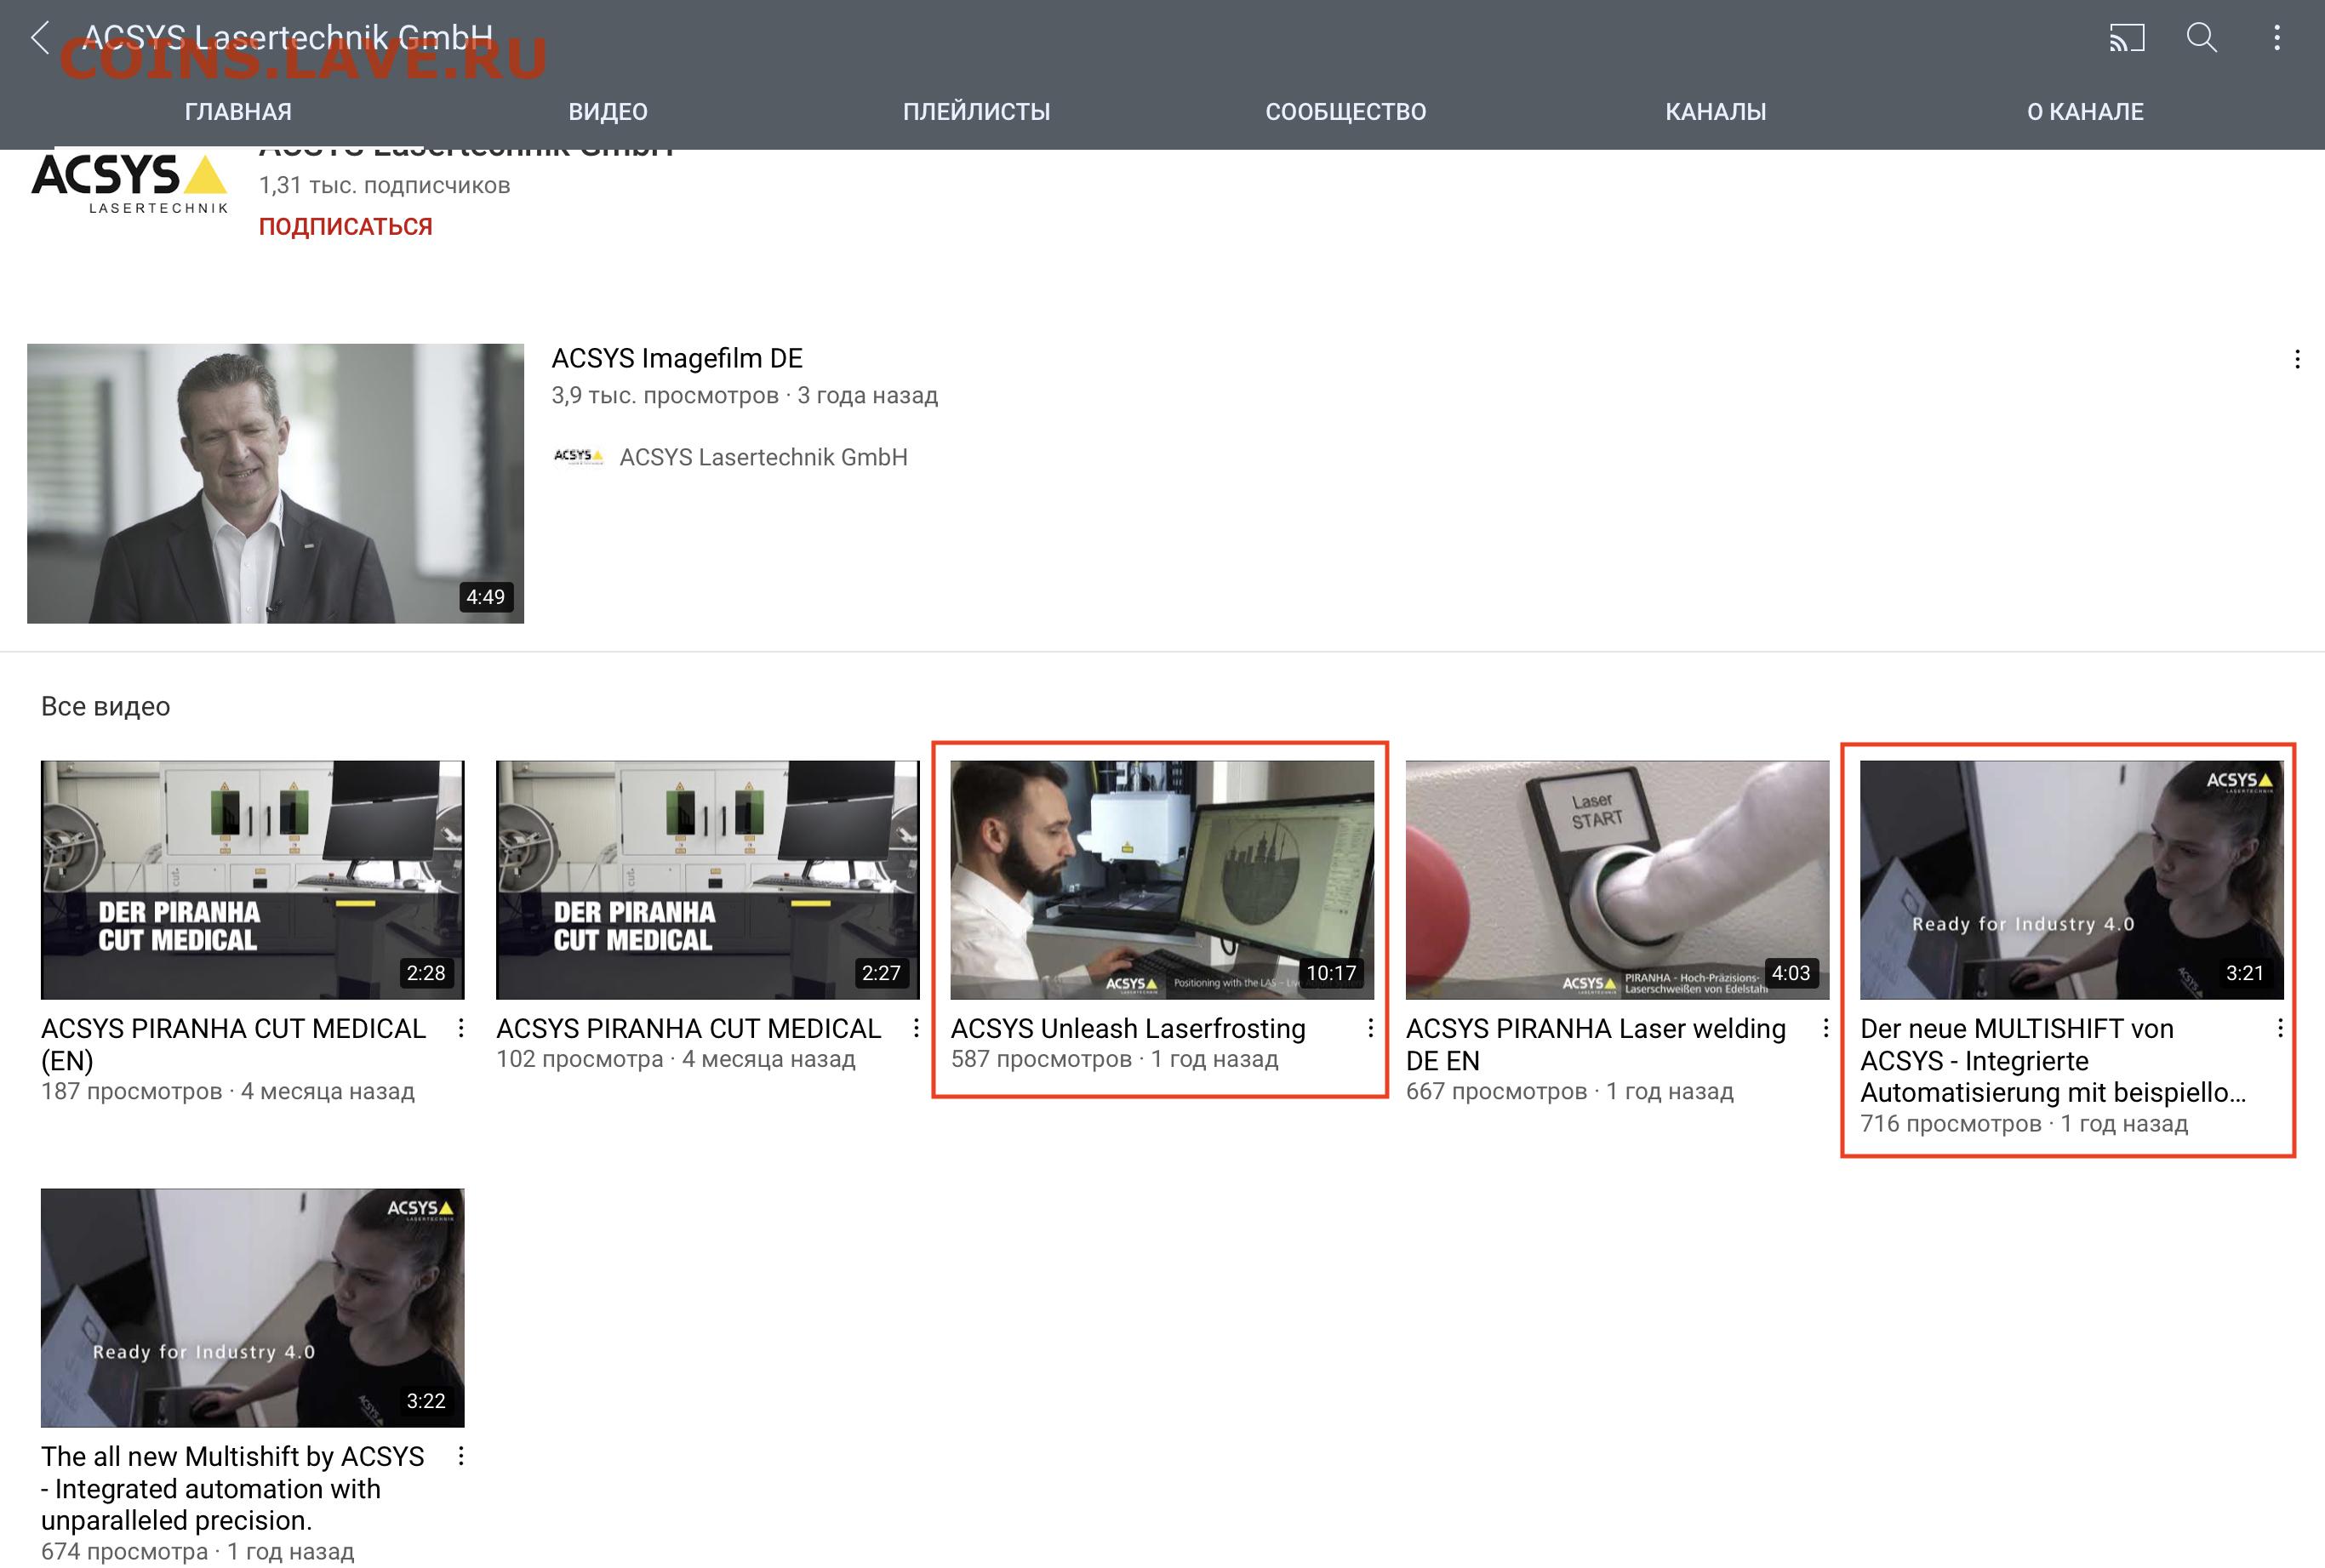Viewport: 2325px width, 1568px height.
Task: Play the 3:22 Ready for Industry 4.0 thumbnail
Action: (252, 1307)
